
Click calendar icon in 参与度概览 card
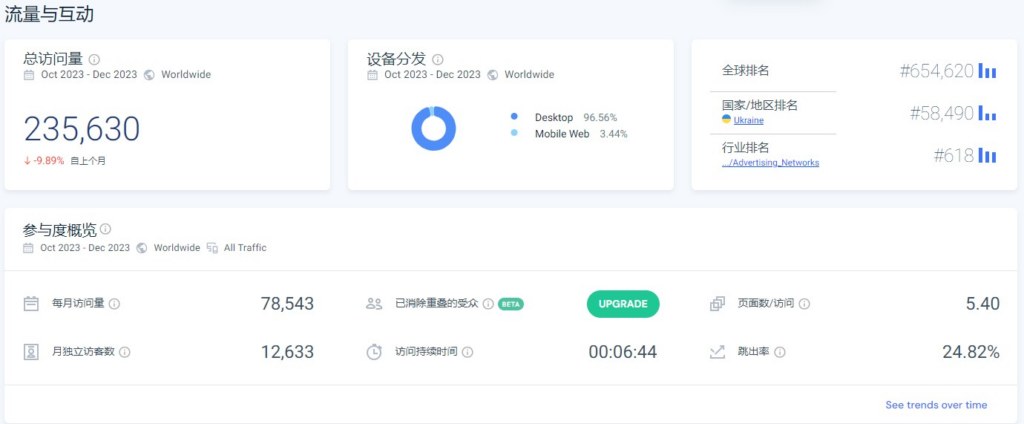28,248
